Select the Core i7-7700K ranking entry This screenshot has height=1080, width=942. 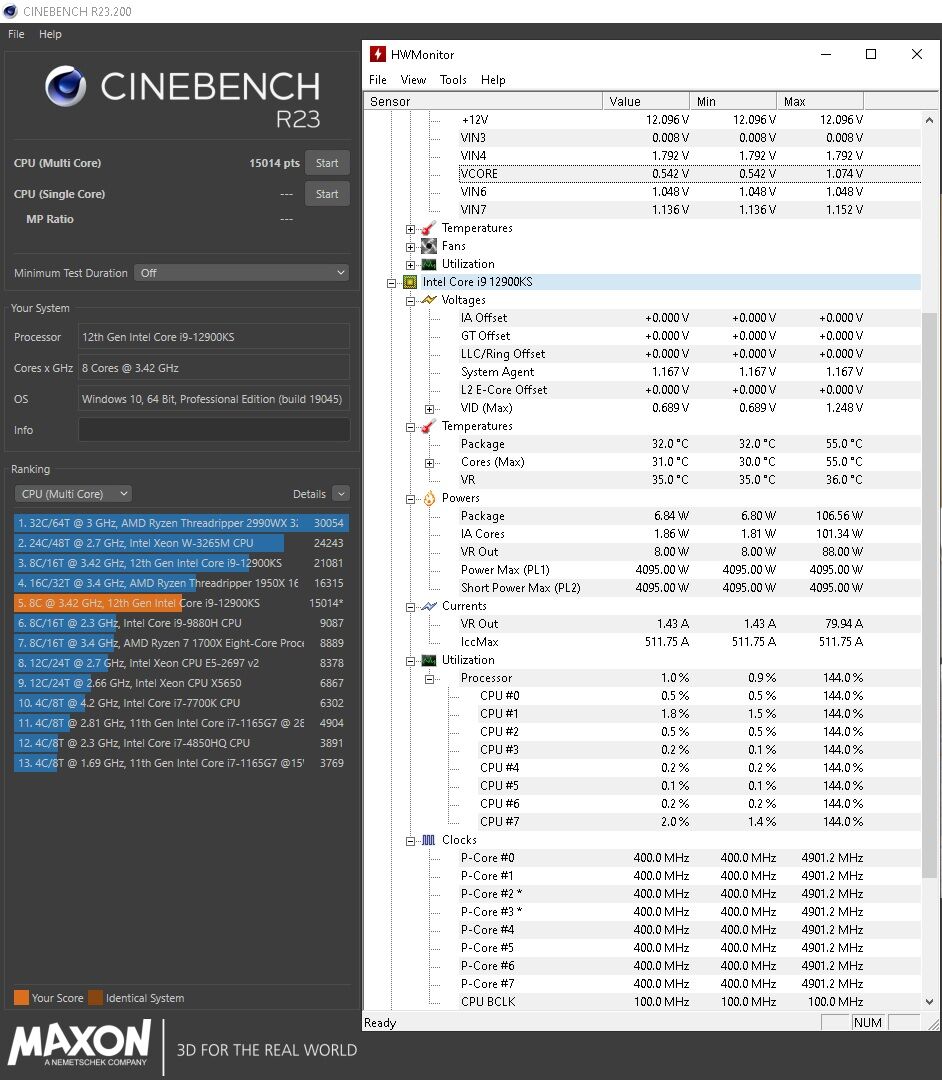tap(181, 703)
